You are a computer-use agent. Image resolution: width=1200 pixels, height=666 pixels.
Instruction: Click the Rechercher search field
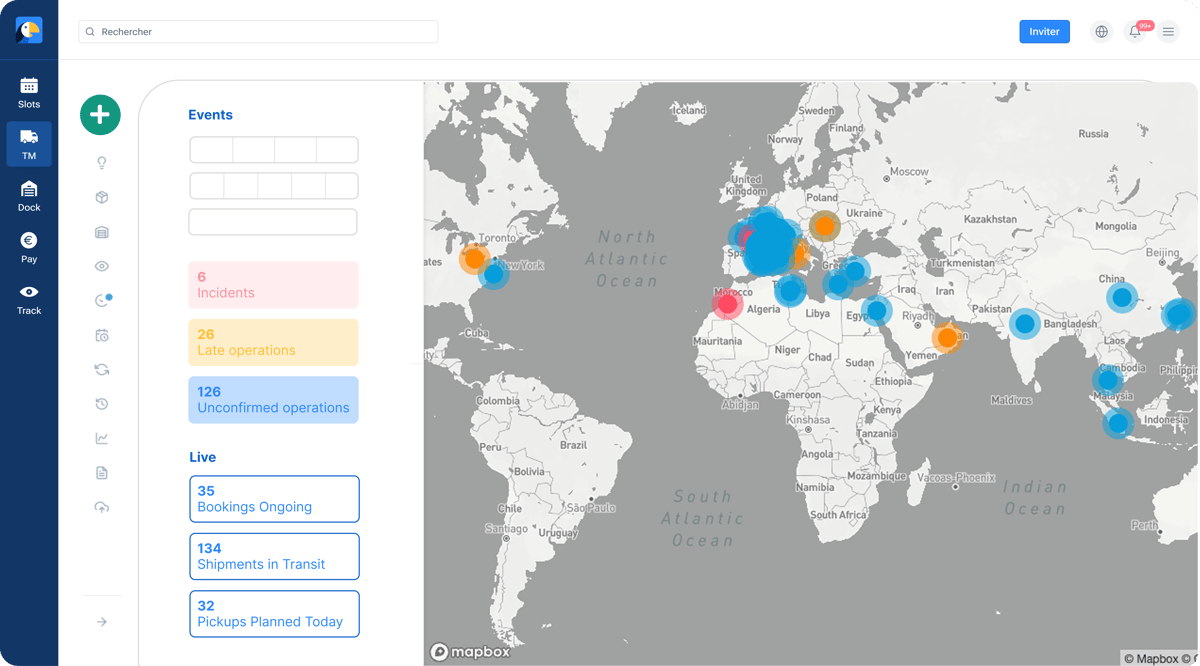[x=258, y=32]
